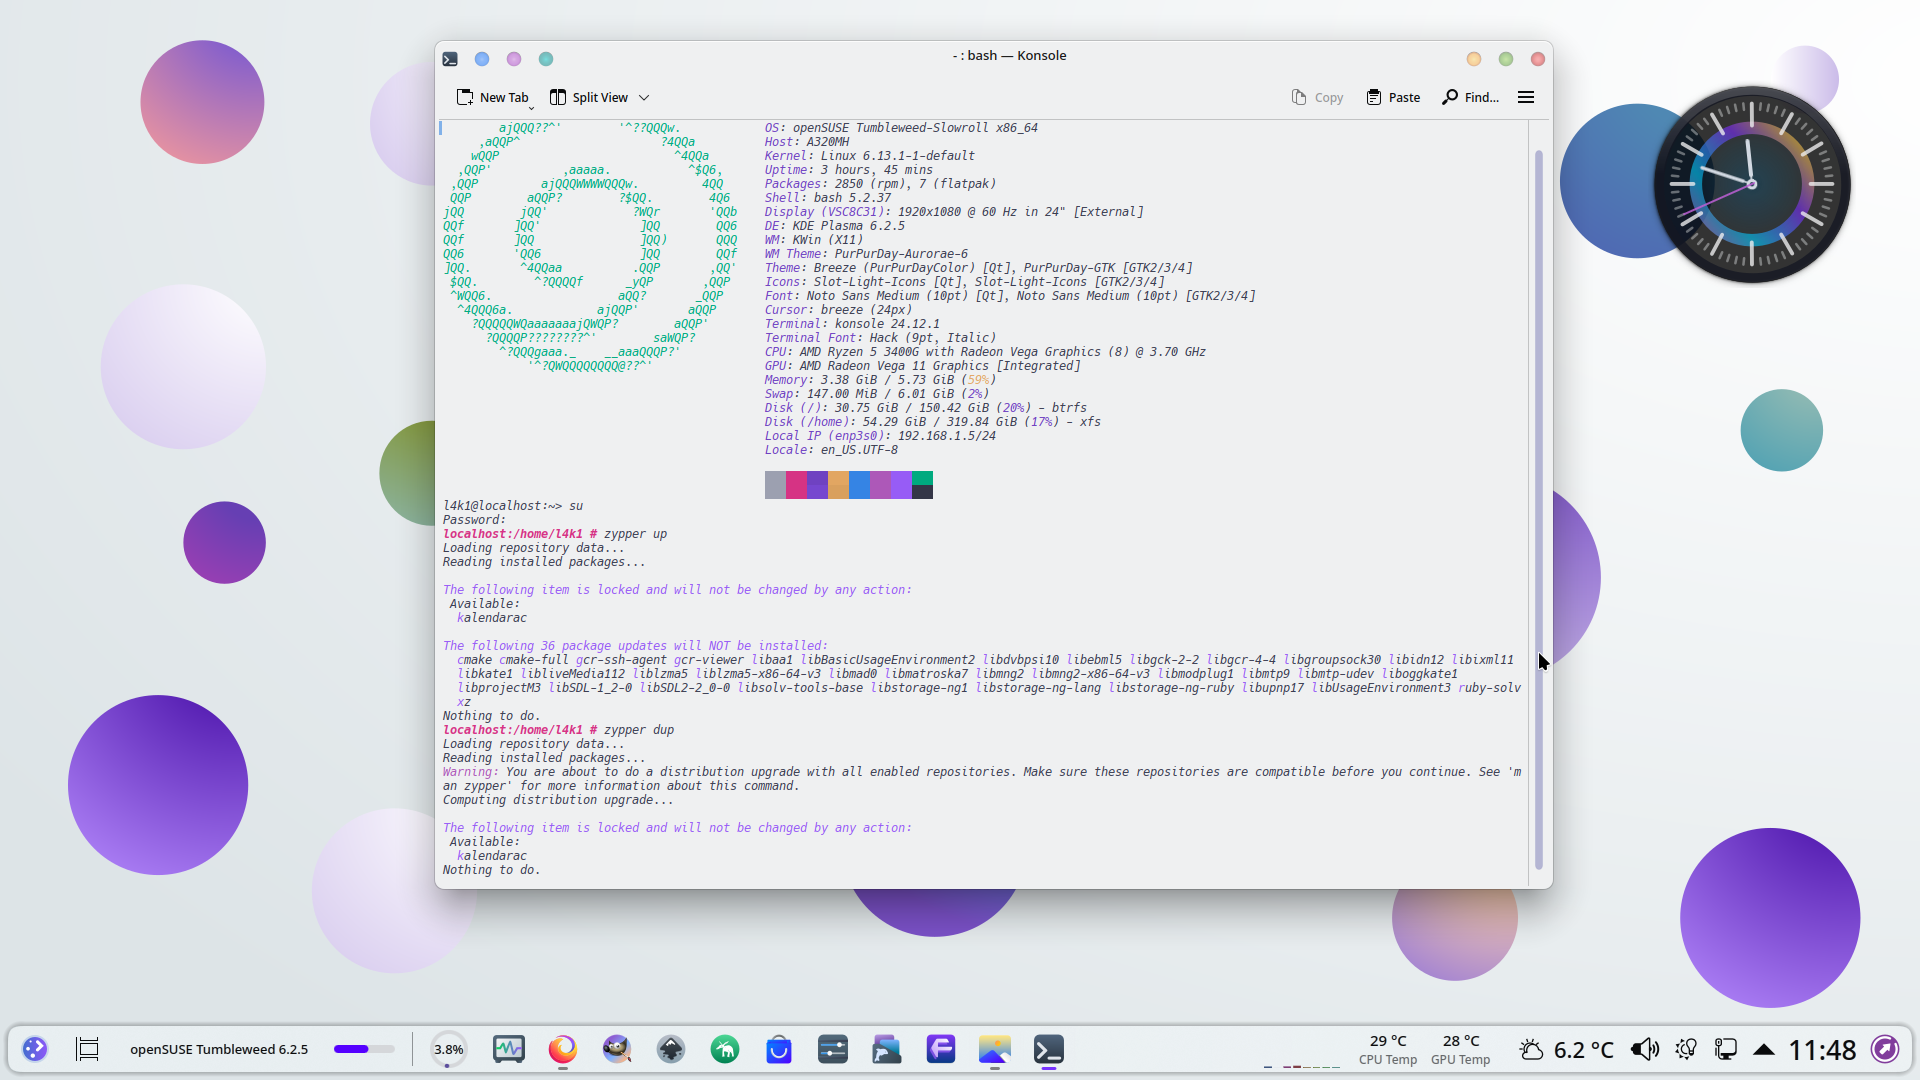Click the 'Memory: 3.38 GiB / 5.73 GiB' line
Screen dimensions: 1920x1080
click(x=880, y=380)
